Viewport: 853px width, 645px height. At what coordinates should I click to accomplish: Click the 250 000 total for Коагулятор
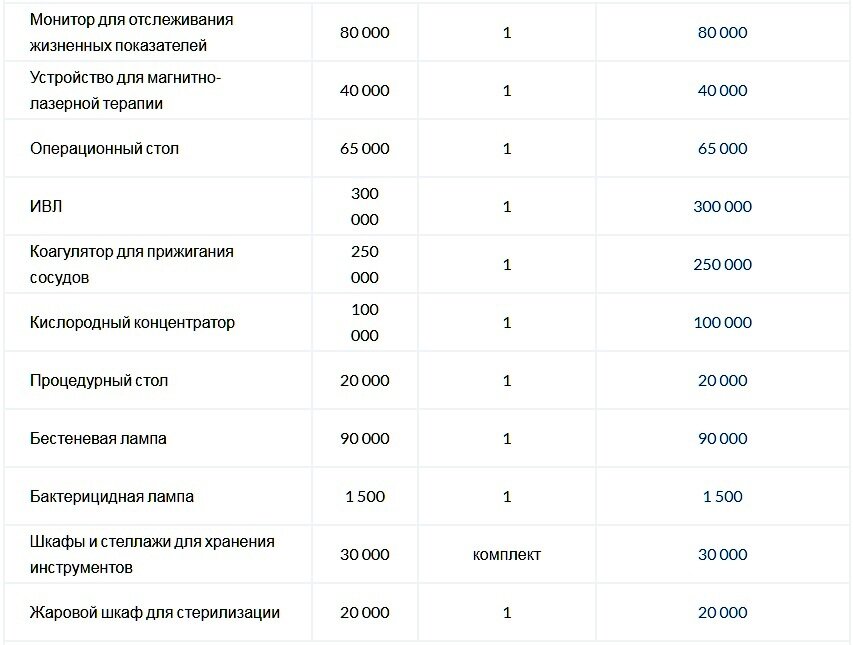pos(722,264)
